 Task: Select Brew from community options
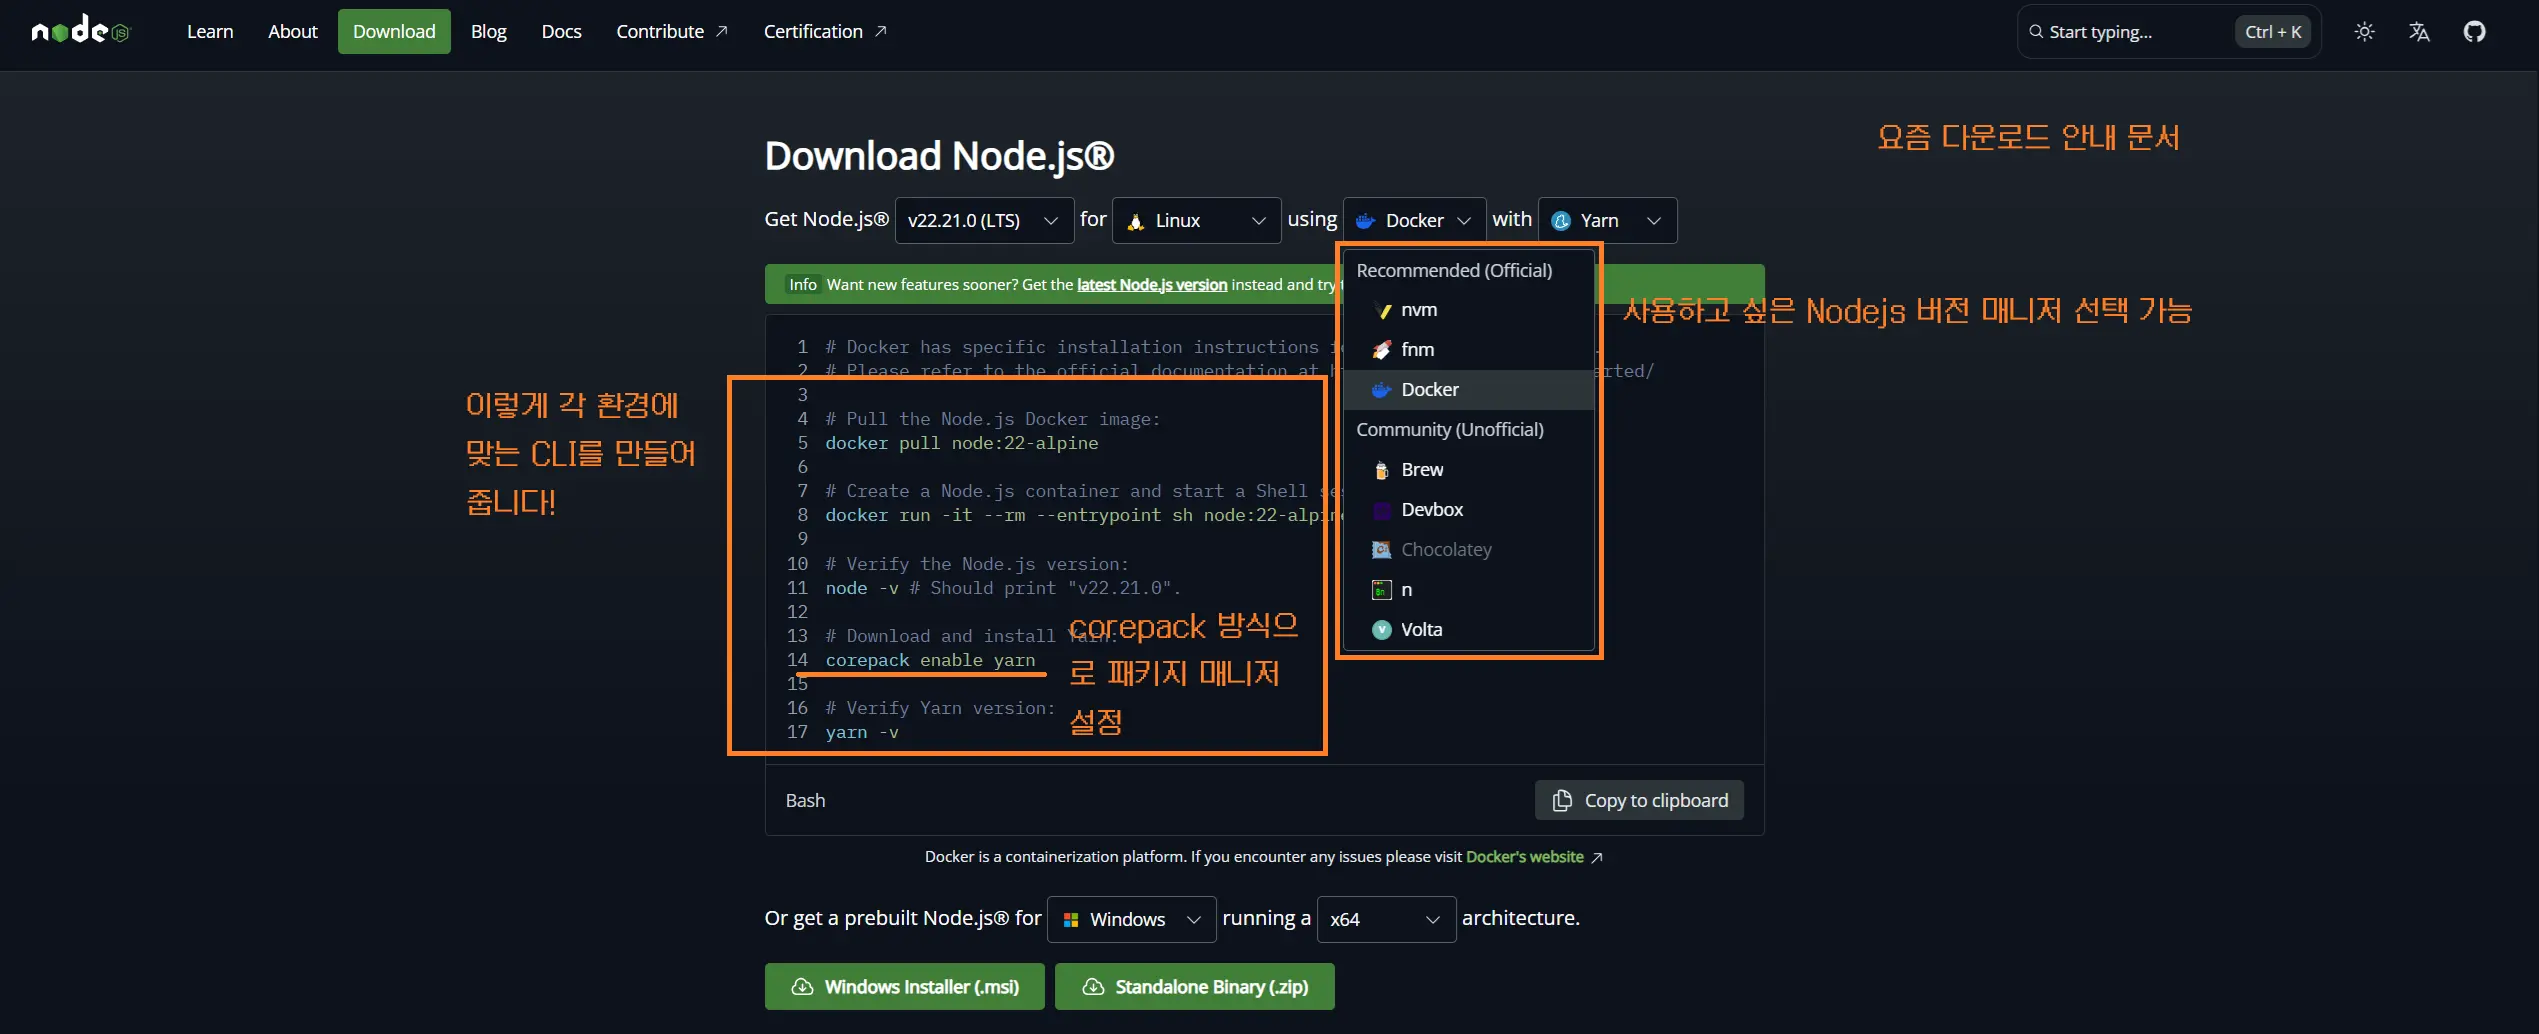tap(1468, 470)
